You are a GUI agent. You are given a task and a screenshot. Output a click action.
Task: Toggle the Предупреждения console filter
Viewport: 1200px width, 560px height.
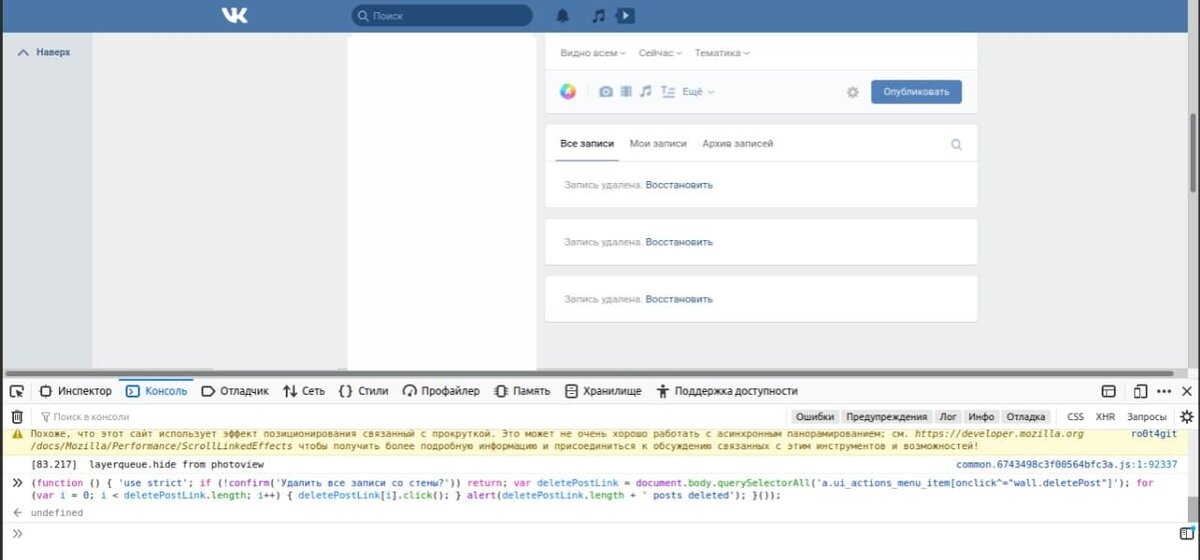[x=887, y=416]
